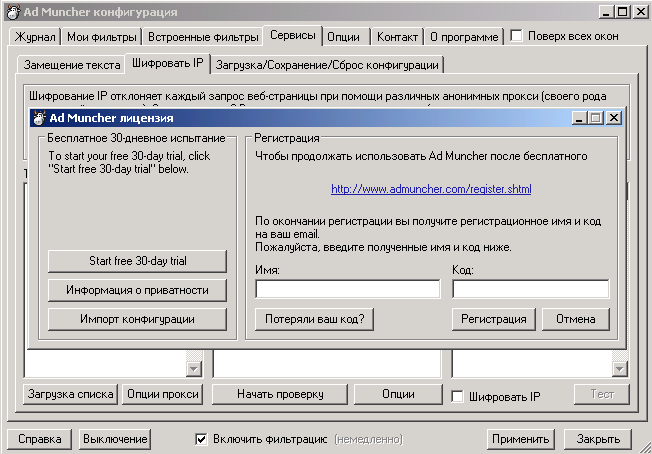This screenshot has width=652, height=454.
Task: Click the Регистрация button
Action: [494, 319]
